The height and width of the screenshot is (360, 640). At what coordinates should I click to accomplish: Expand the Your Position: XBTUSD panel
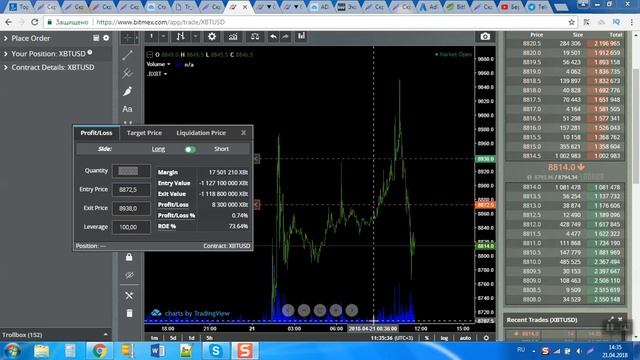(x=48, y=53)
